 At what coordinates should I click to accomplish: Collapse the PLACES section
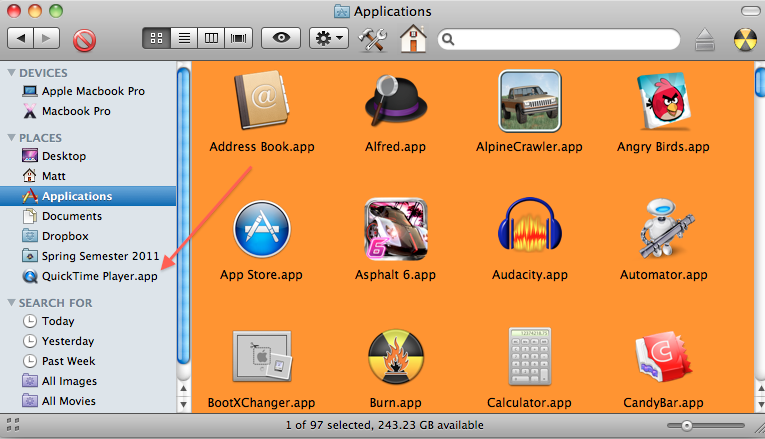click(x=11, y=138)
